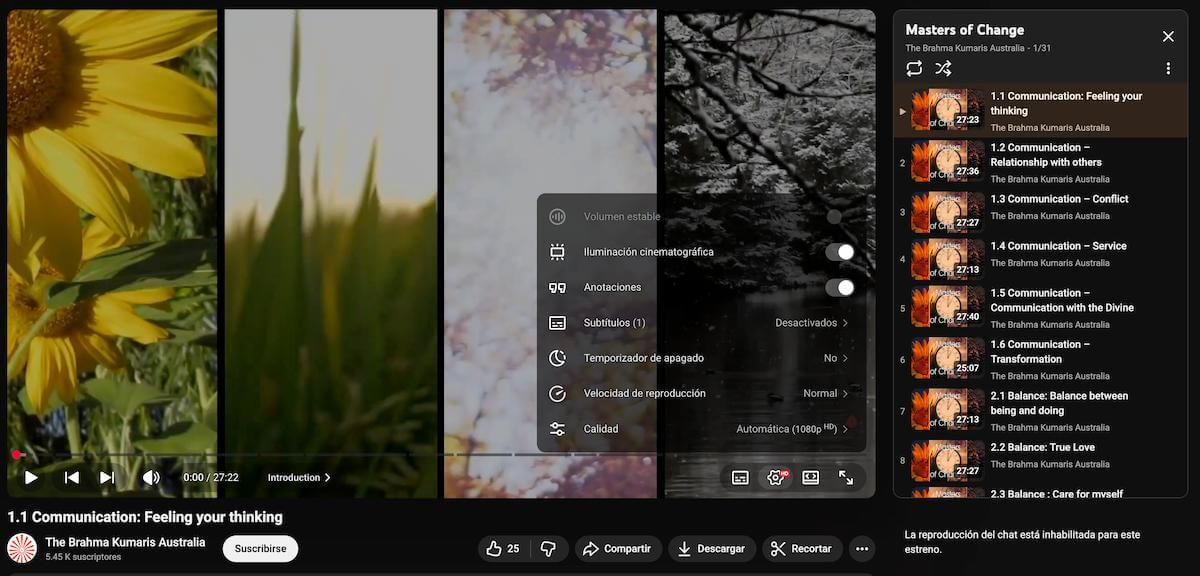
Task: Dislike the video with the thumbs down
Action: click(x=548, y=549)
